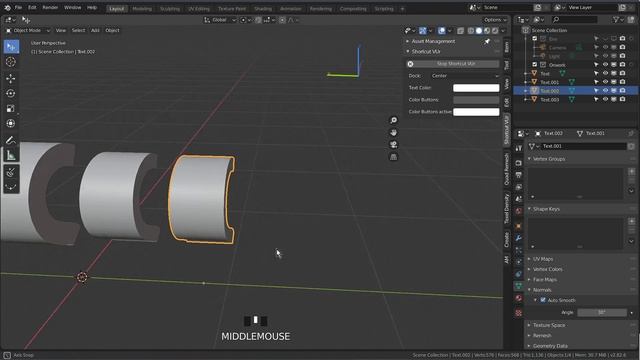Expand the Asset Management panel
640x360 pixels.
point(433,41)
